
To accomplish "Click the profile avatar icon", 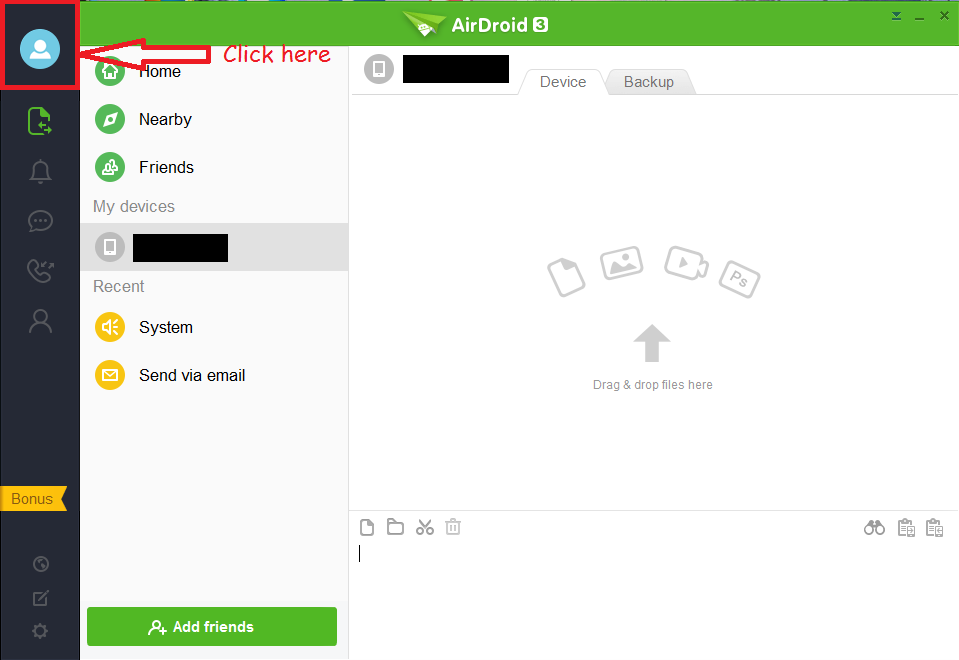I will (40, 48).
